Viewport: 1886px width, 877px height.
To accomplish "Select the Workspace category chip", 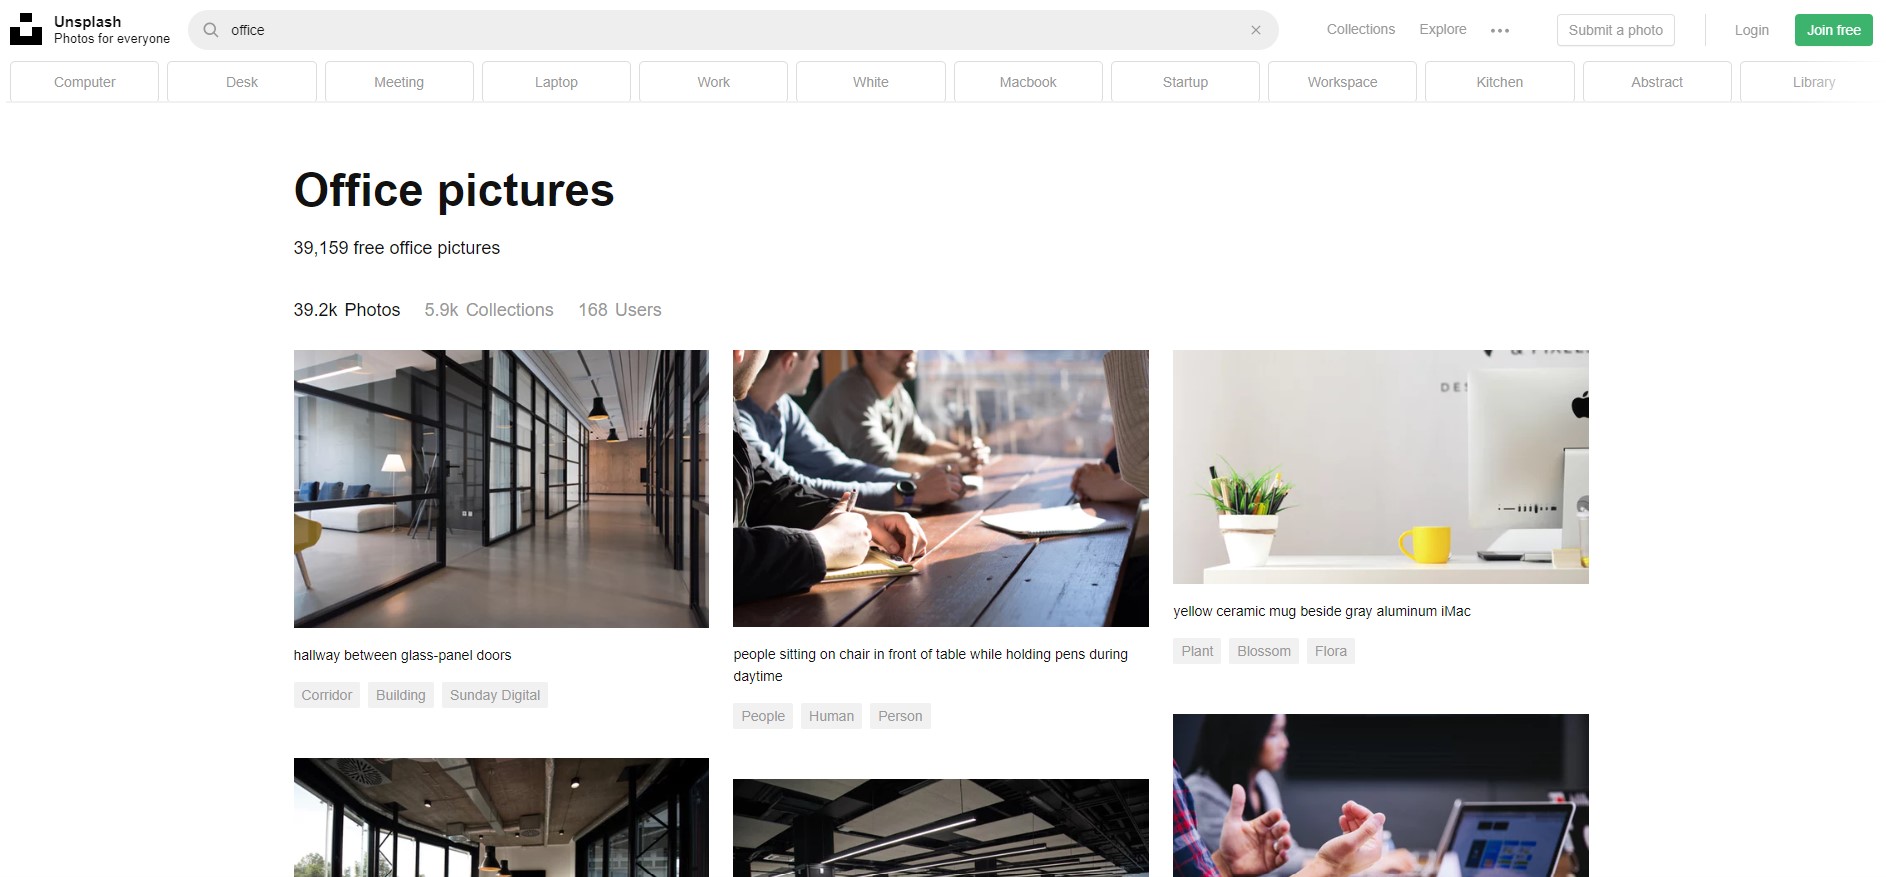I will click(1342, 82).
